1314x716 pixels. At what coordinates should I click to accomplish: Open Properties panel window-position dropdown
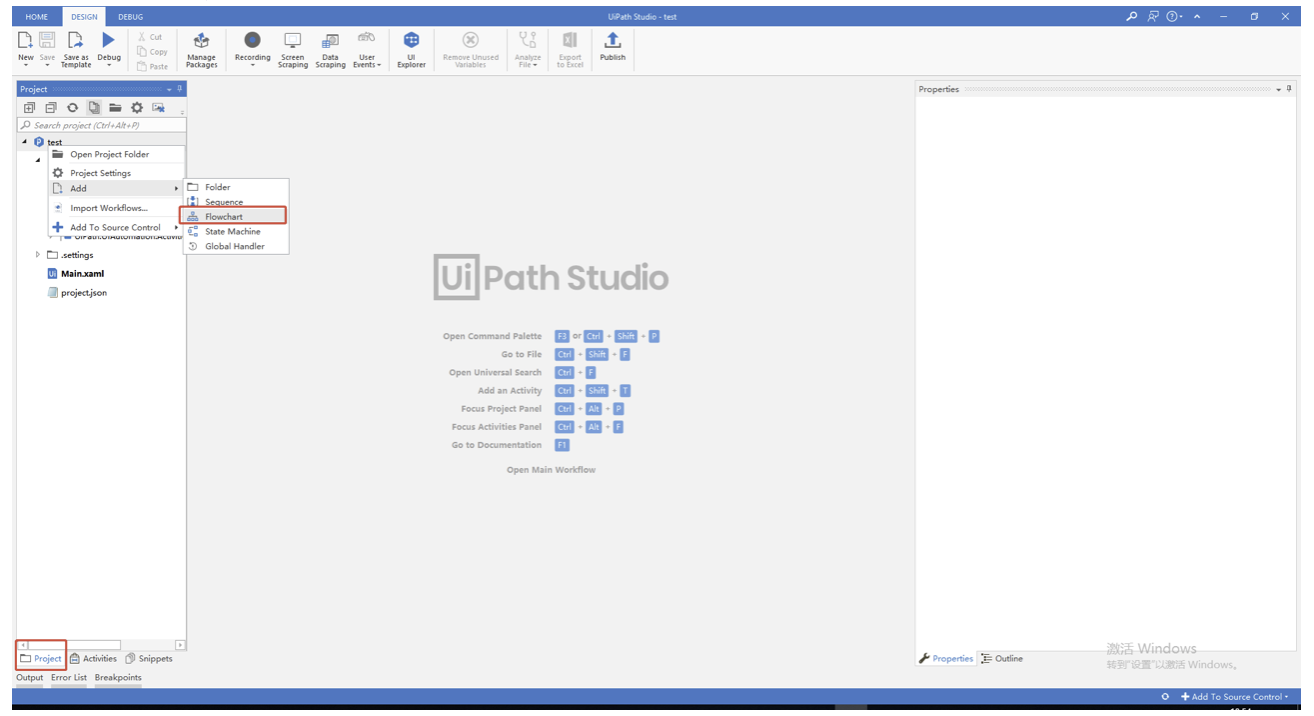point(1279,89)
